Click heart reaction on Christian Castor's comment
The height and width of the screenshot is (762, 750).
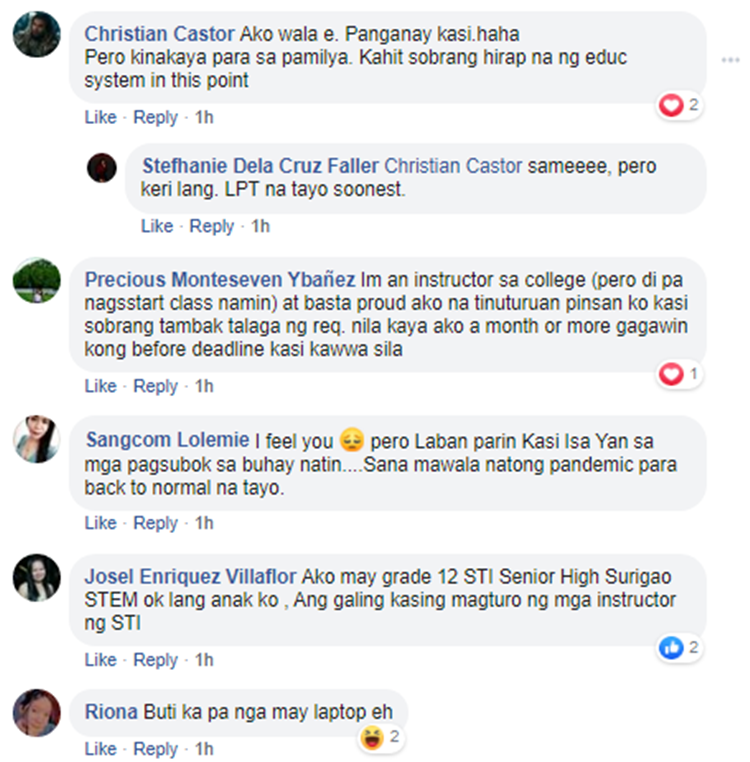click(x=671, y=105)
